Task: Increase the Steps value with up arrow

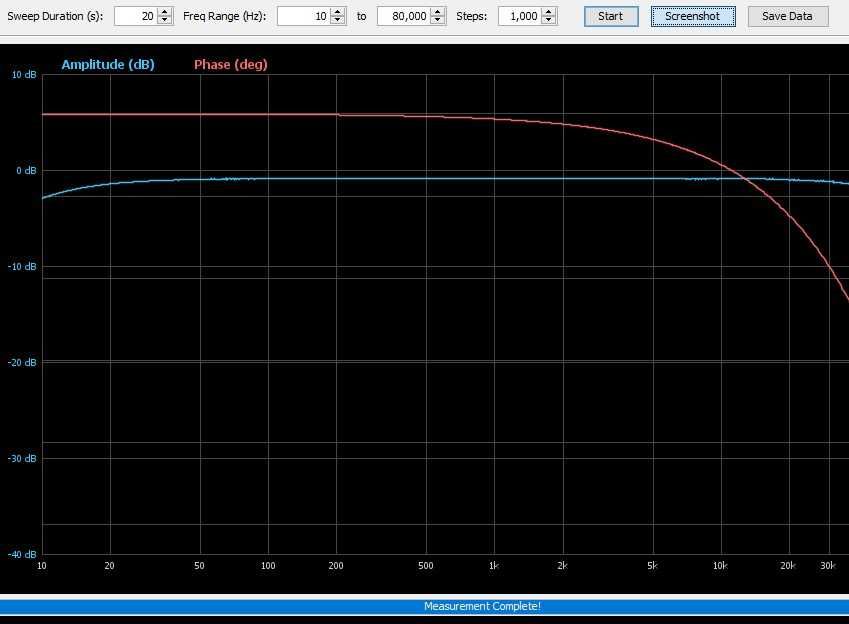Action: (549, 12)
